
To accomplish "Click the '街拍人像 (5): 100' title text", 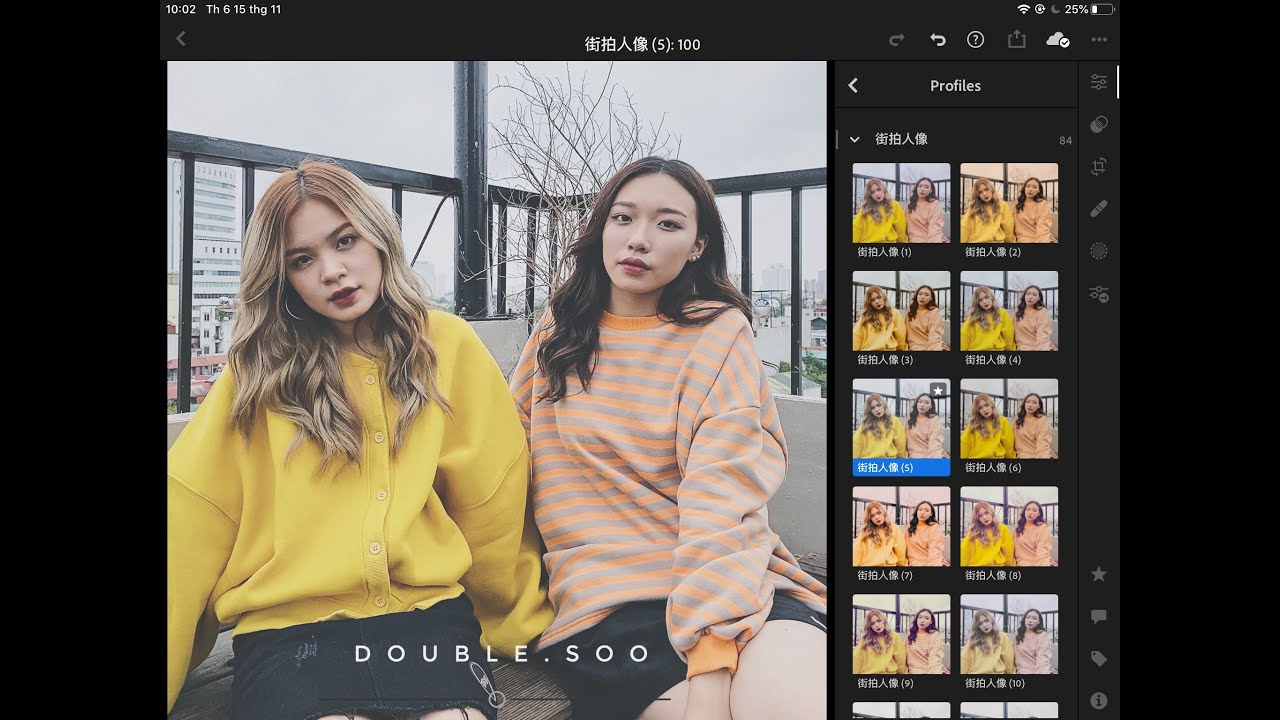I will (x=642, y=44).
